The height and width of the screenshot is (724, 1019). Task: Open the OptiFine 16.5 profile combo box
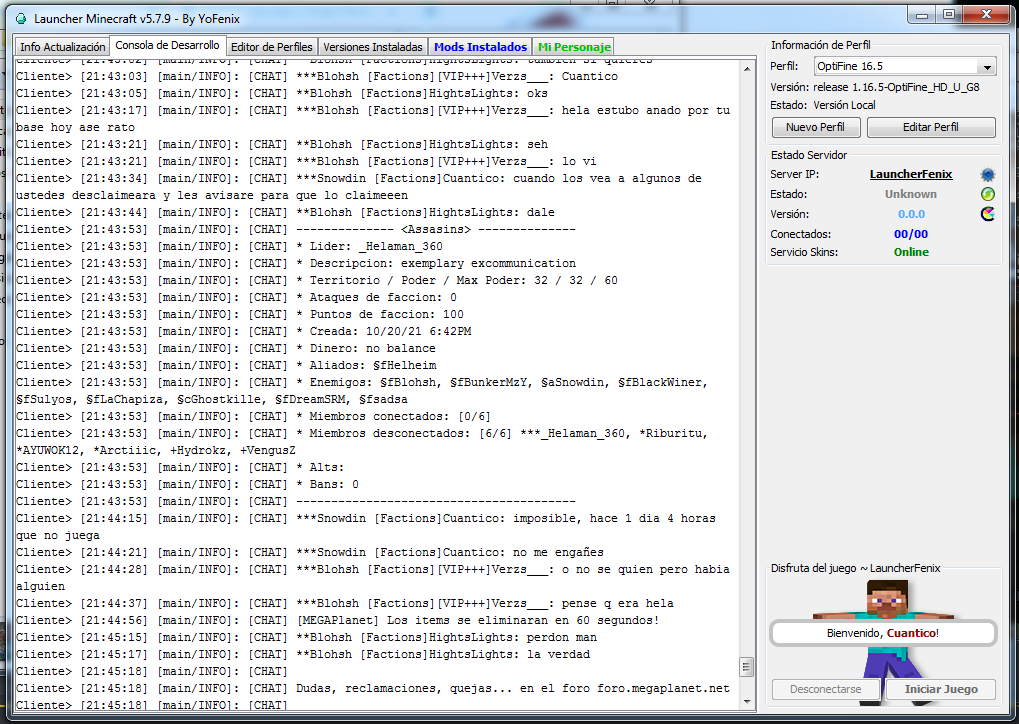coord(895,67)
